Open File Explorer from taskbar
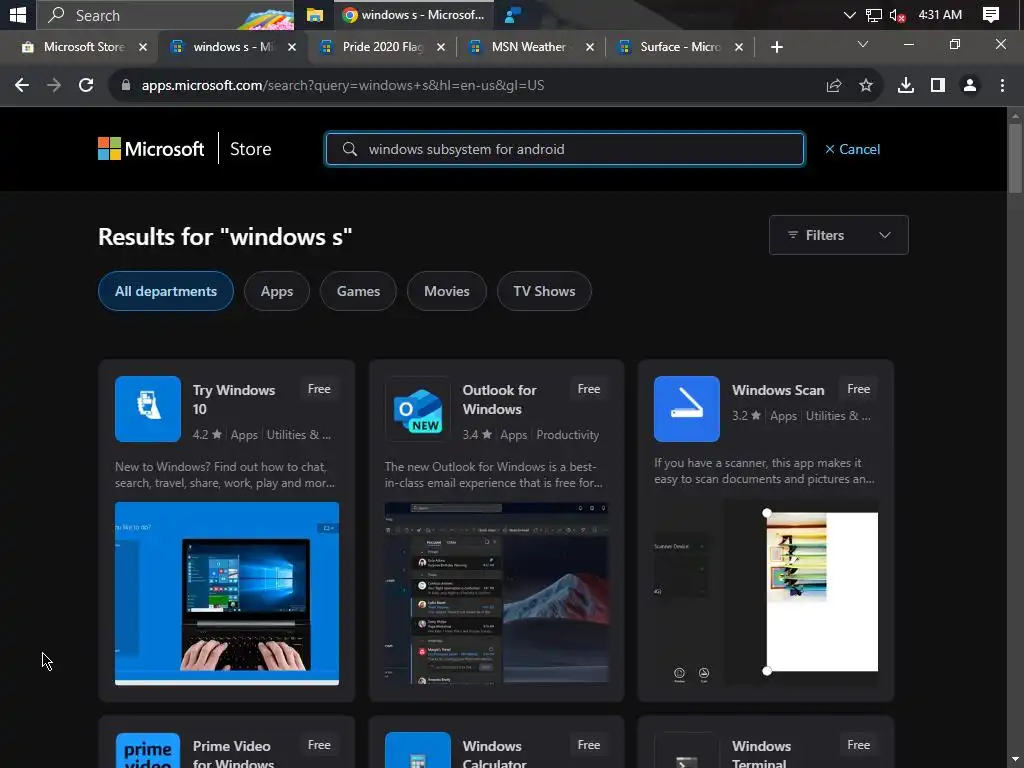This screenshot has width=1024, height=768. pyautogui.click(x=315, y=15)
